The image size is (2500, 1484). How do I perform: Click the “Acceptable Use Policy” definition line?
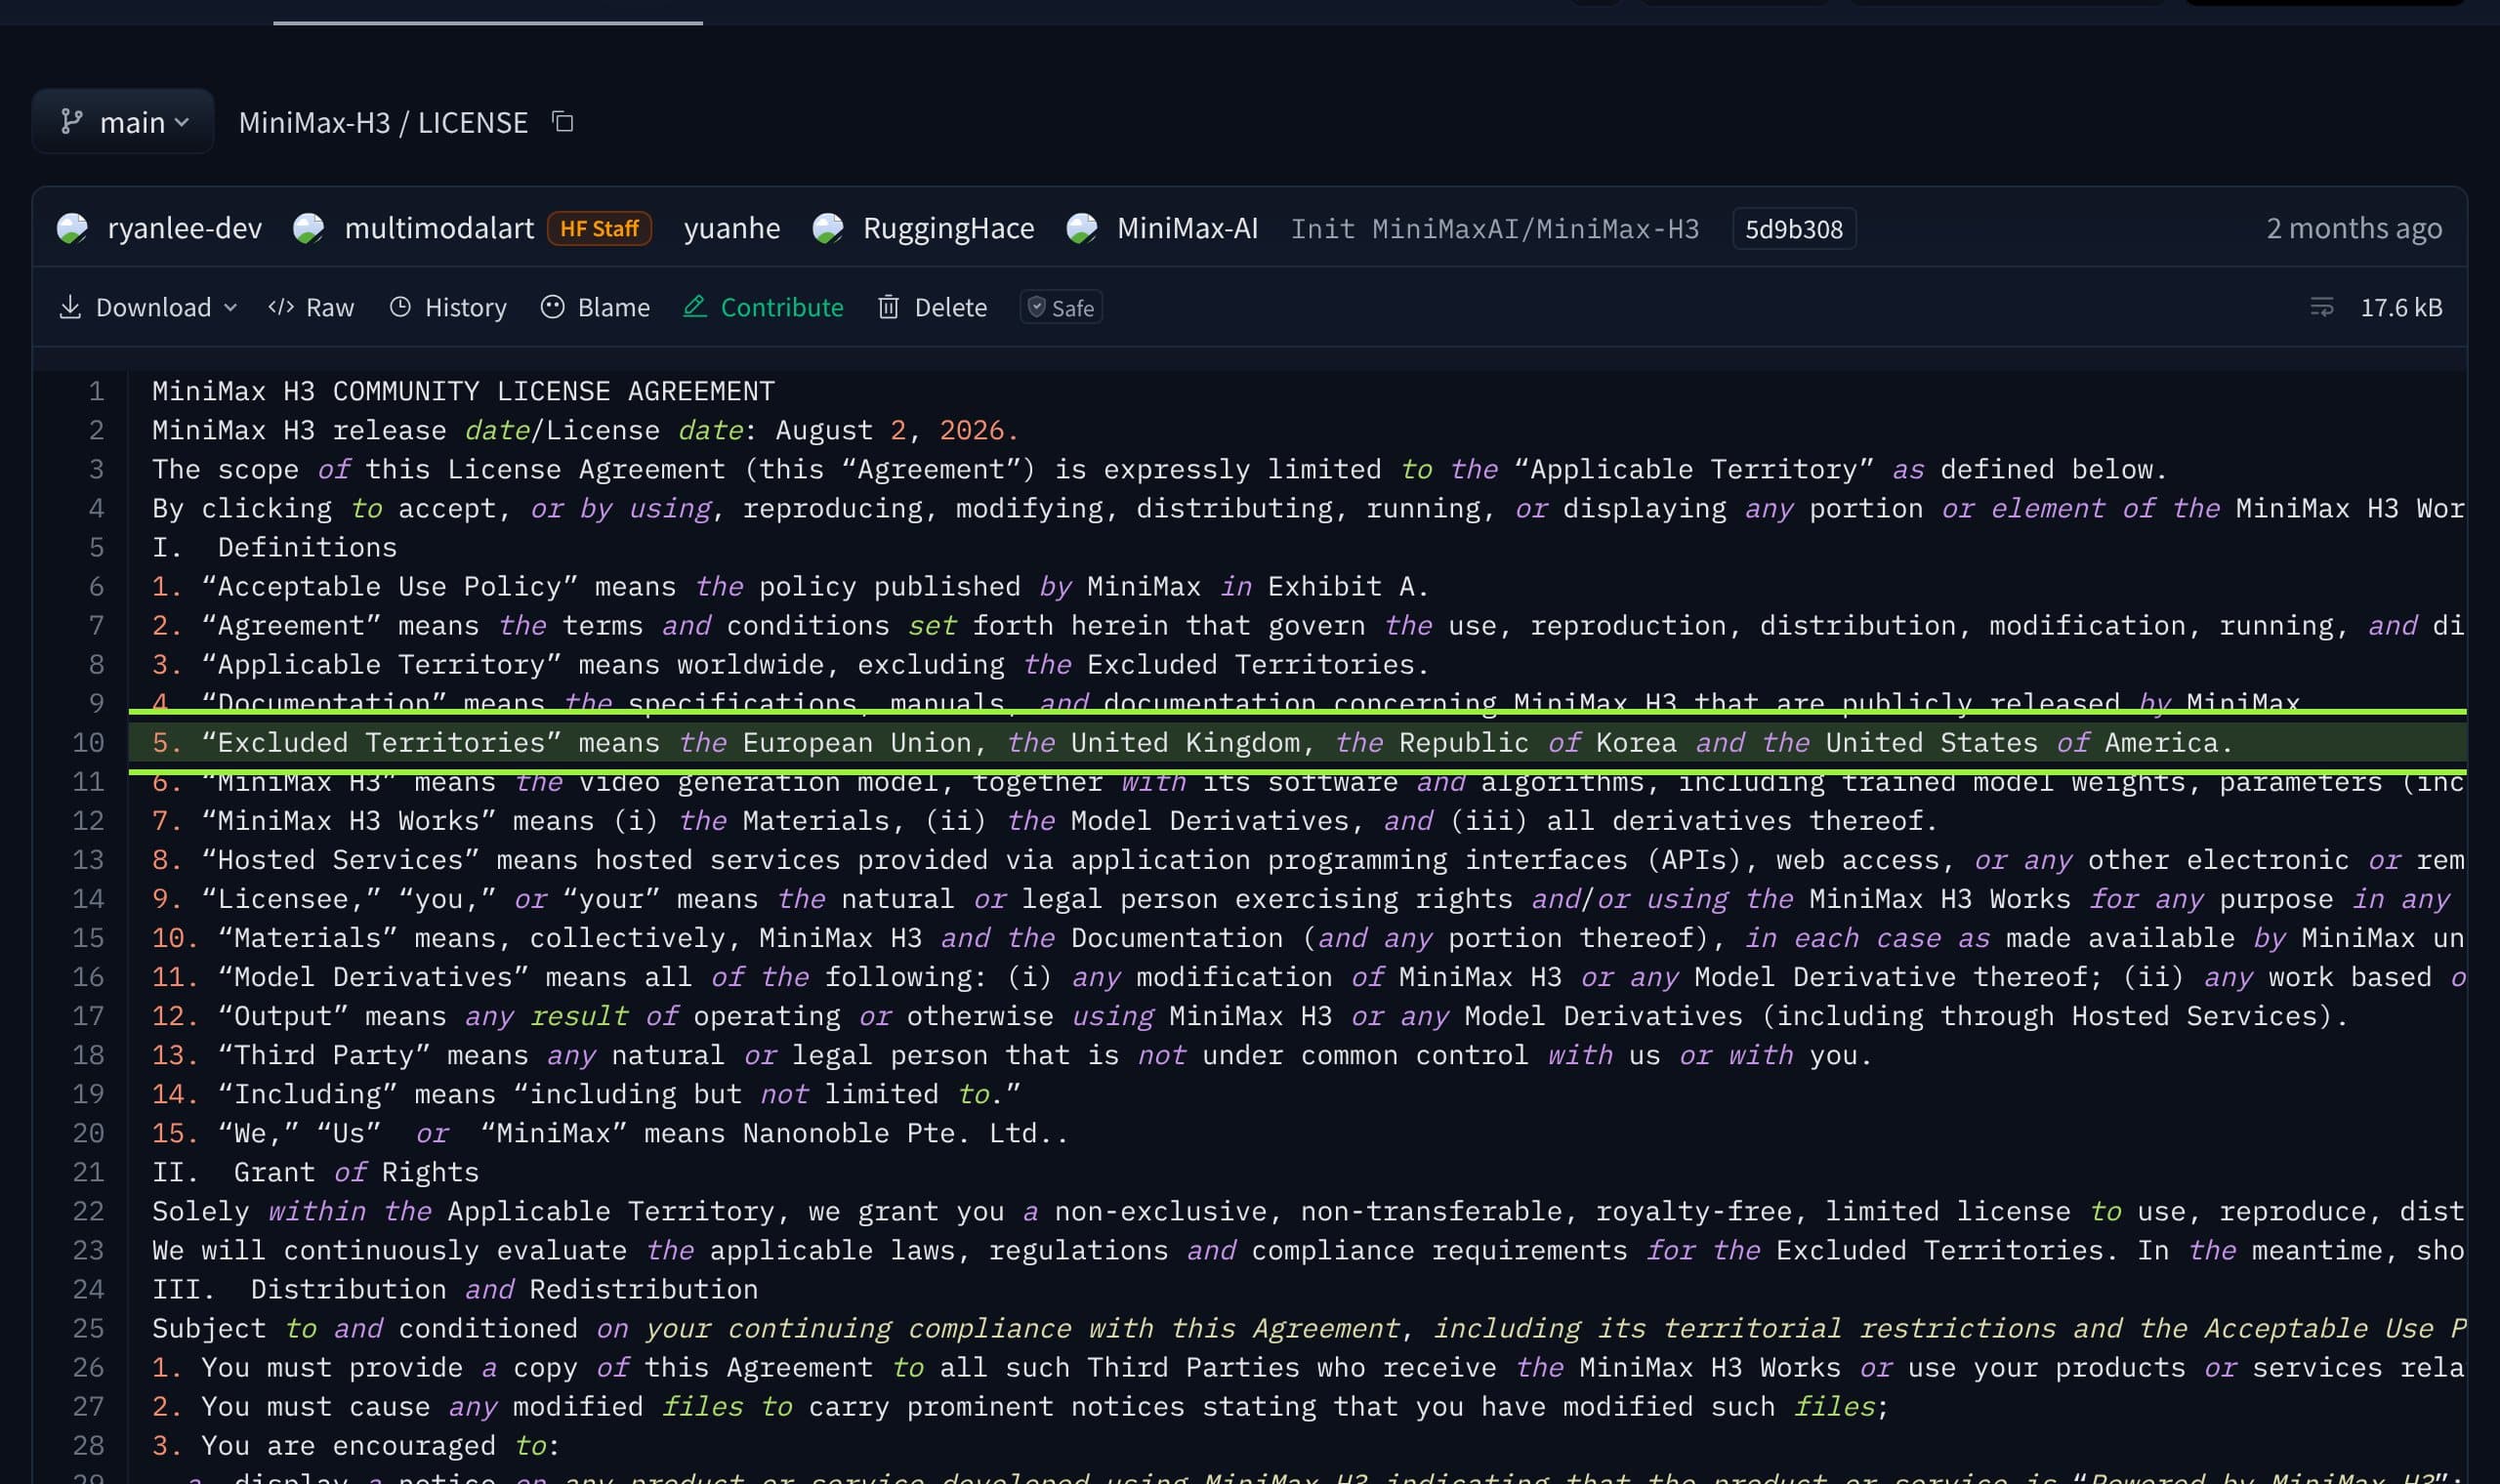point(790,586)
